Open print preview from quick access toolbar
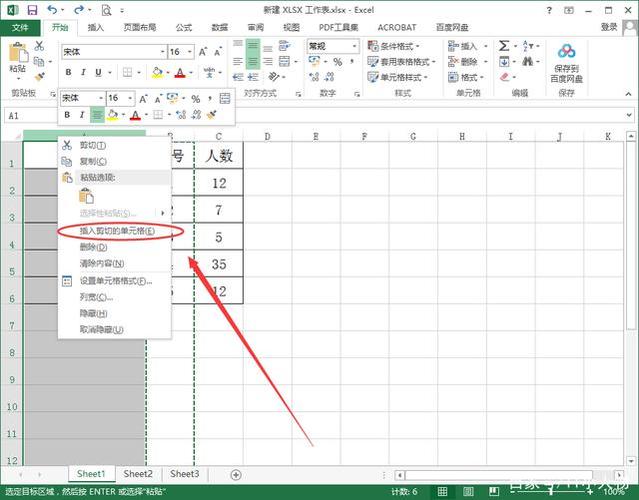This screenshot has height=500, width=639. point(106,10)
